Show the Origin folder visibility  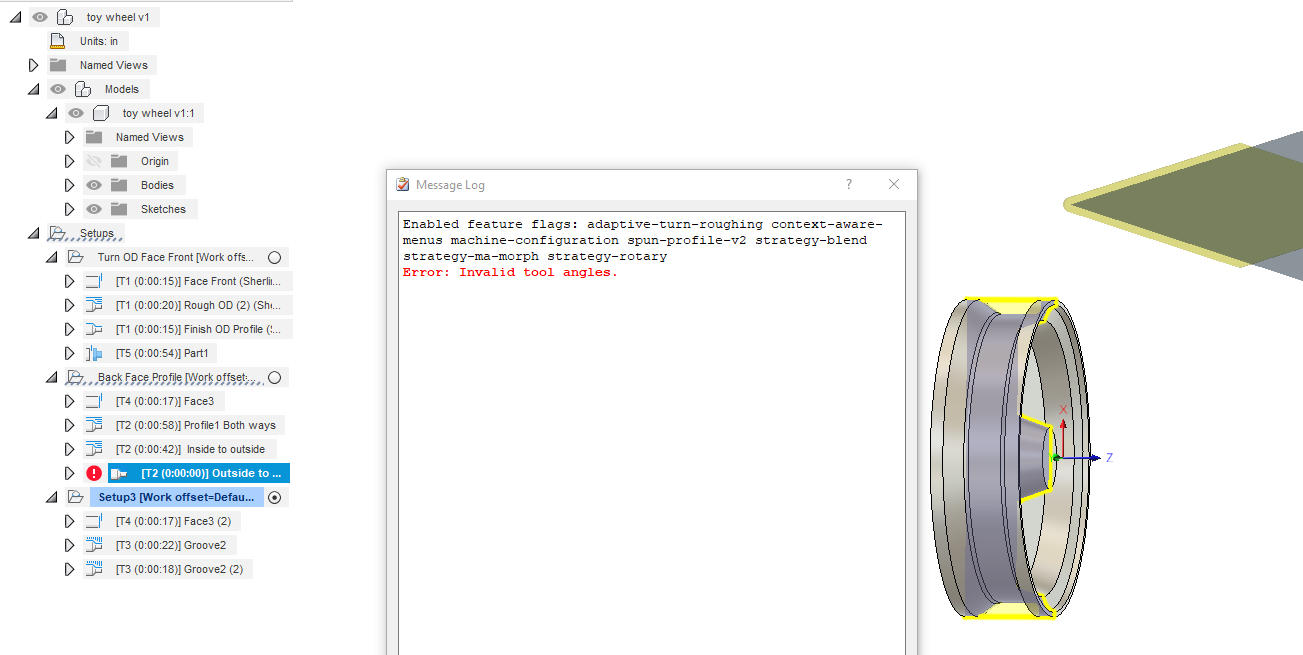click(x=94, y=160)
